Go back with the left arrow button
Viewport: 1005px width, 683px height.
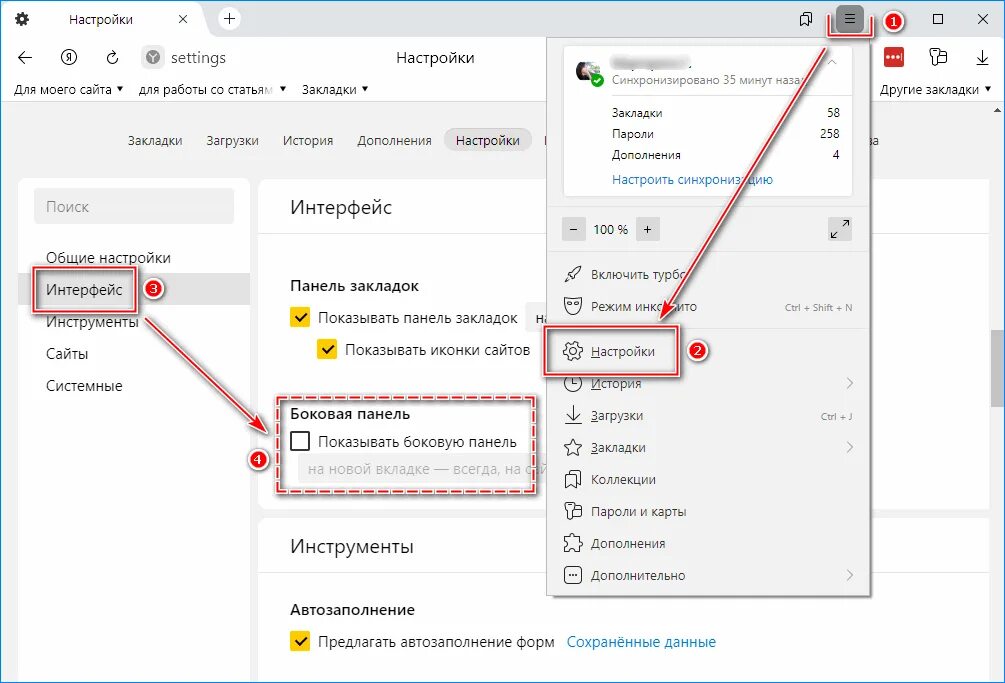click(25, 58)
